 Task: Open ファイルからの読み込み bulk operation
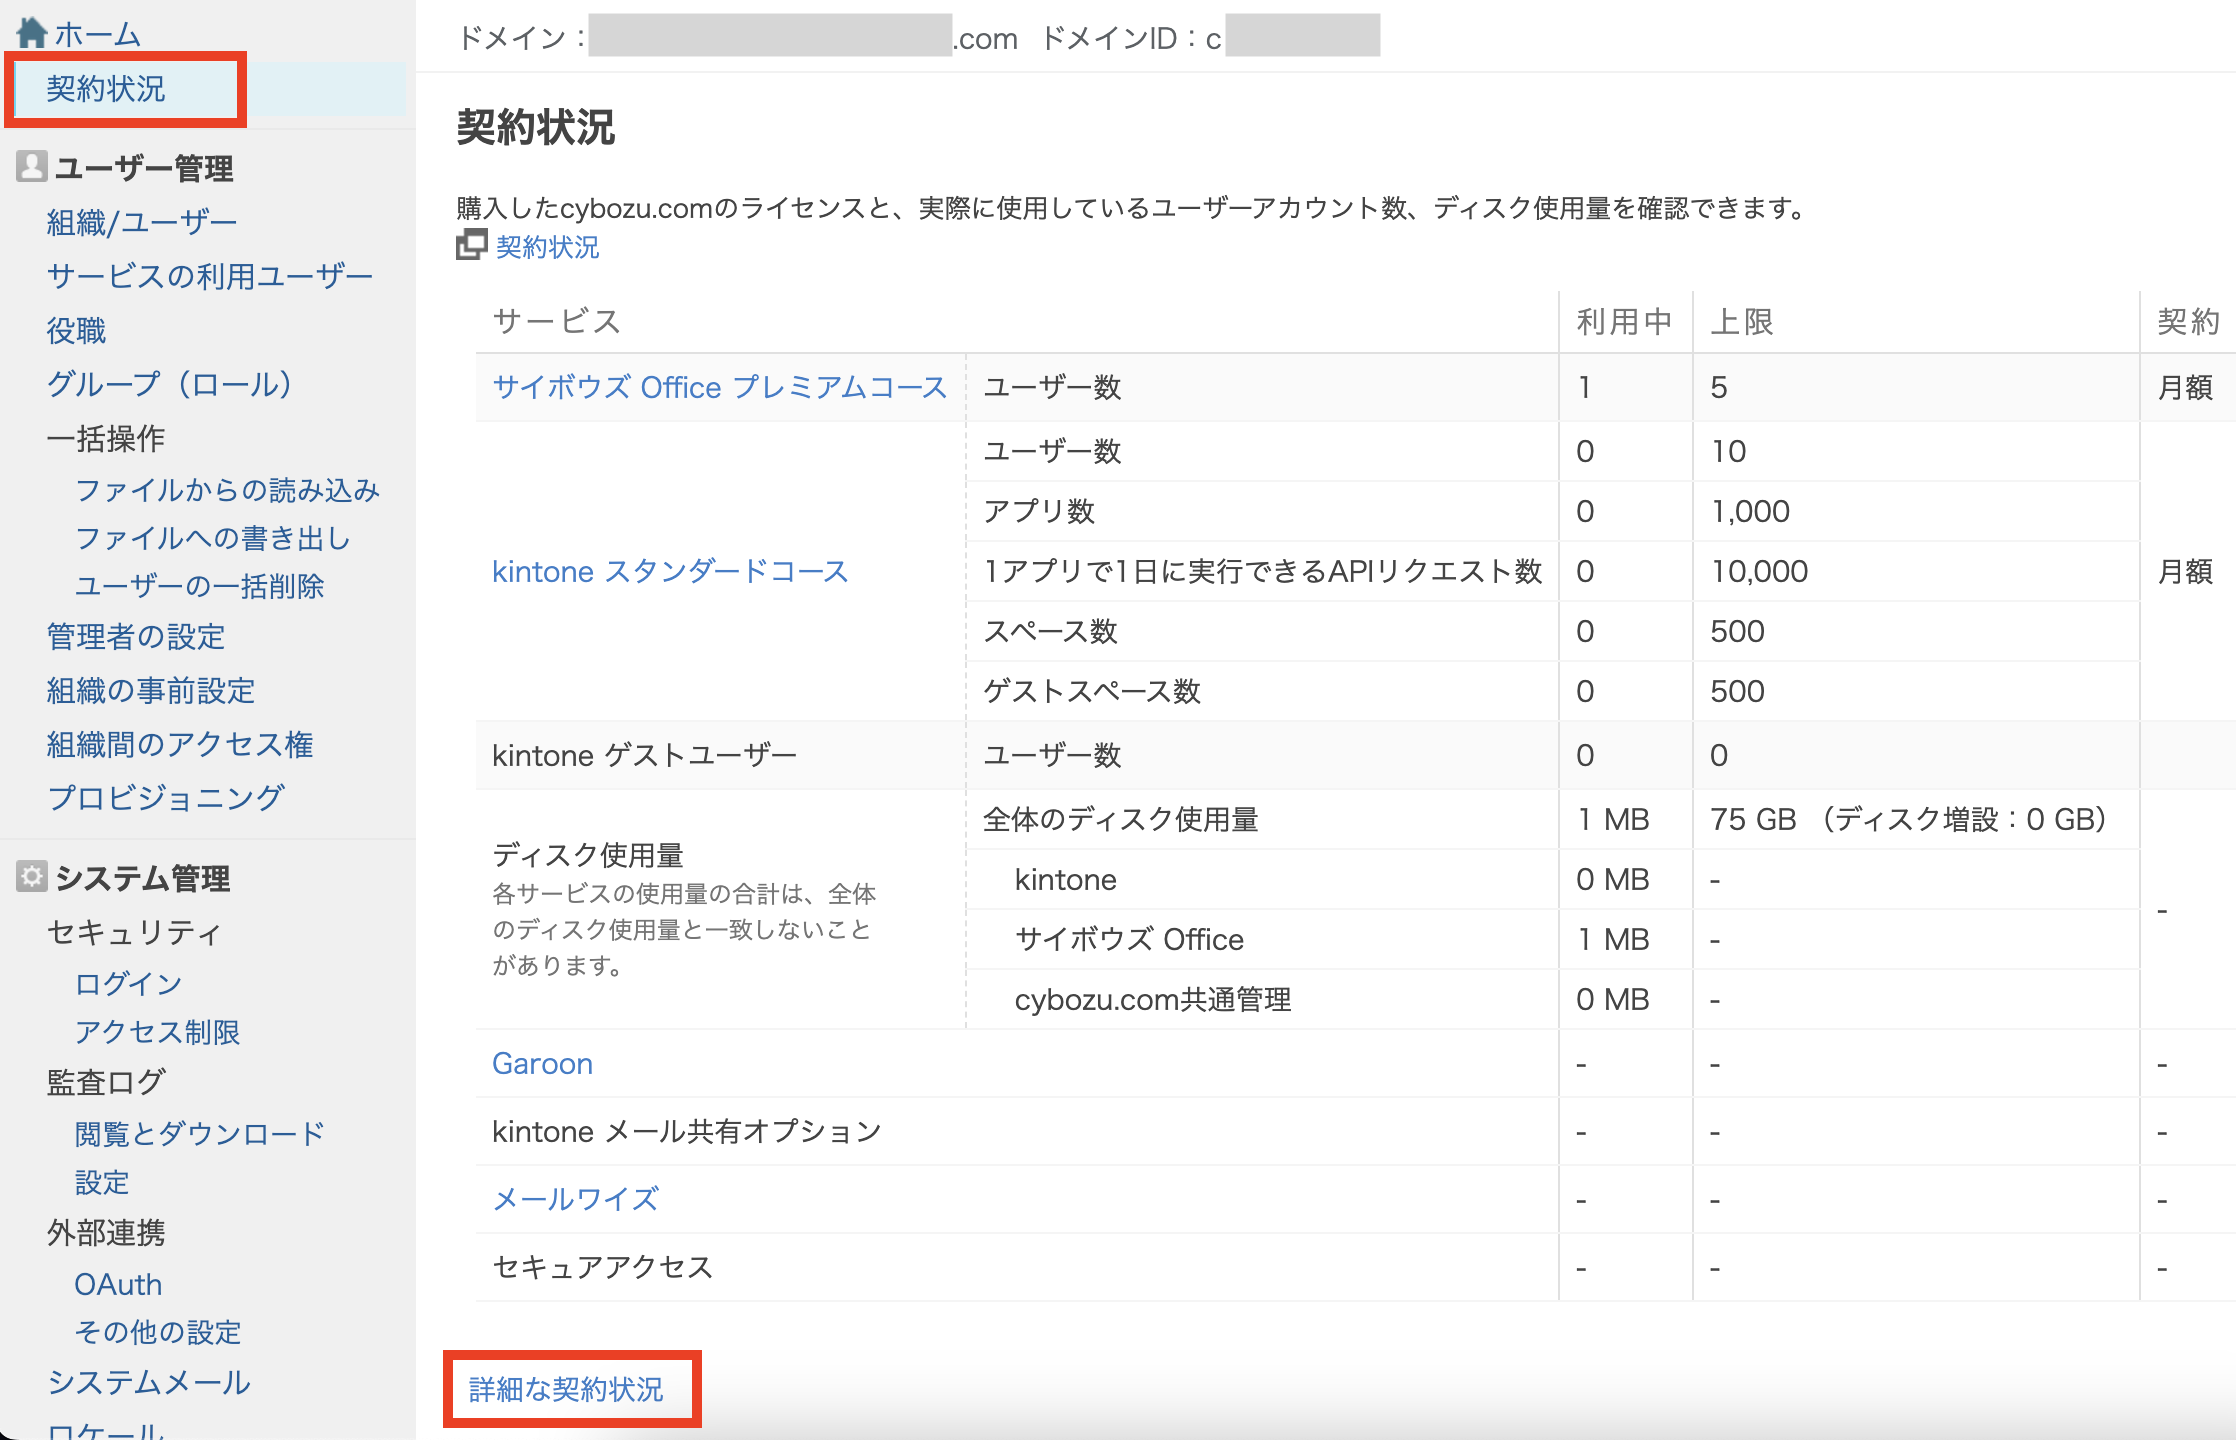pyautogui.click(x=227, y=490)
